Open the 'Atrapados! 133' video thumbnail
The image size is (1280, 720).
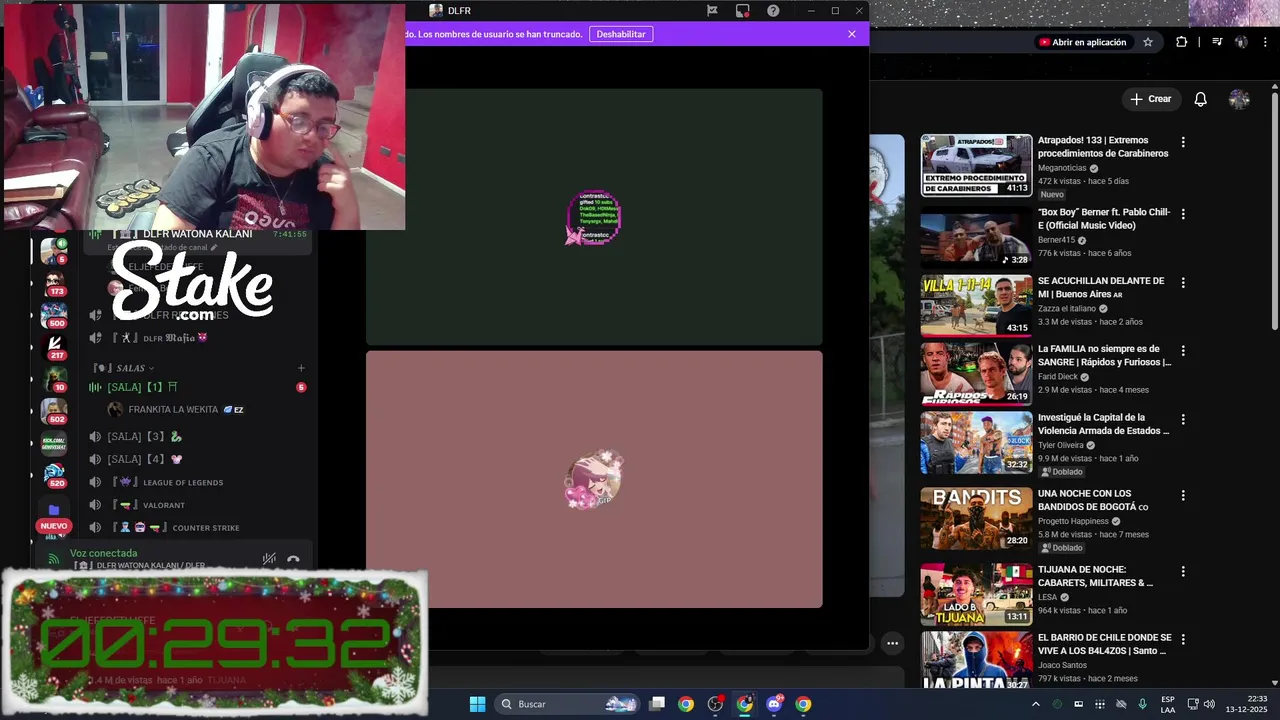[x=976, y=165]
